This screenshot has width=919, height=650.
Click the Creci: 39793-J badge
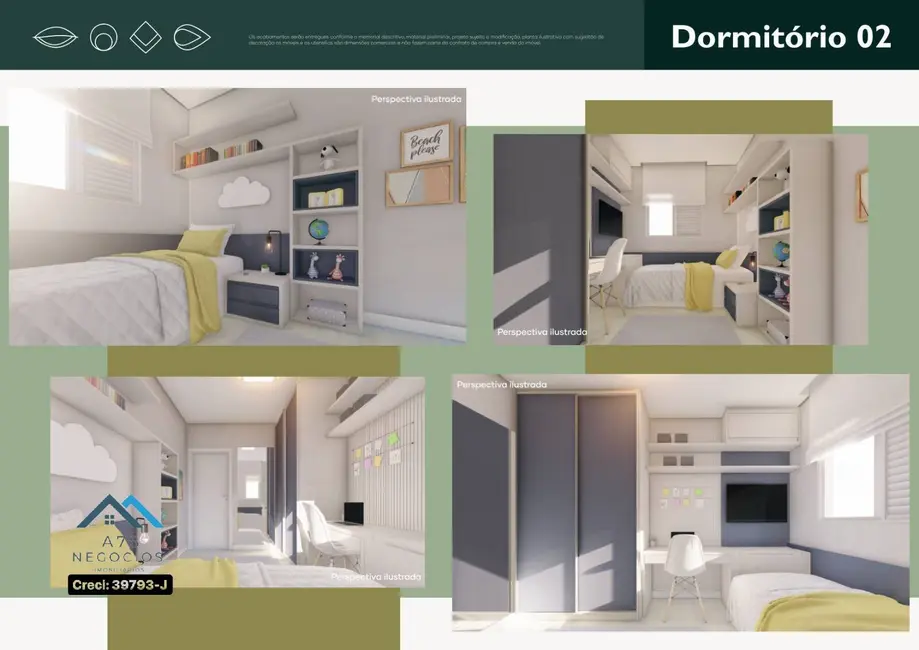point(120,584)
